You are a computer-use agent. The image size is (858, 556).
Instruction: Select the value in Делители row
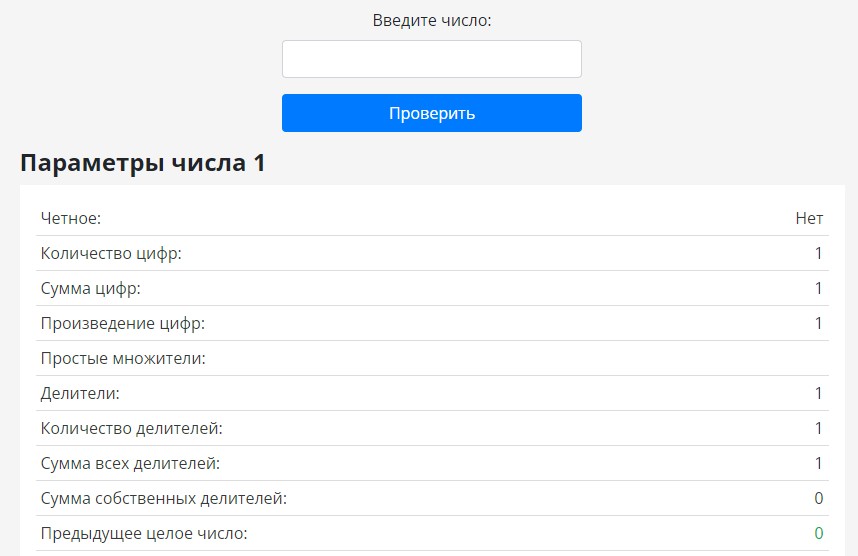(819, 393)
